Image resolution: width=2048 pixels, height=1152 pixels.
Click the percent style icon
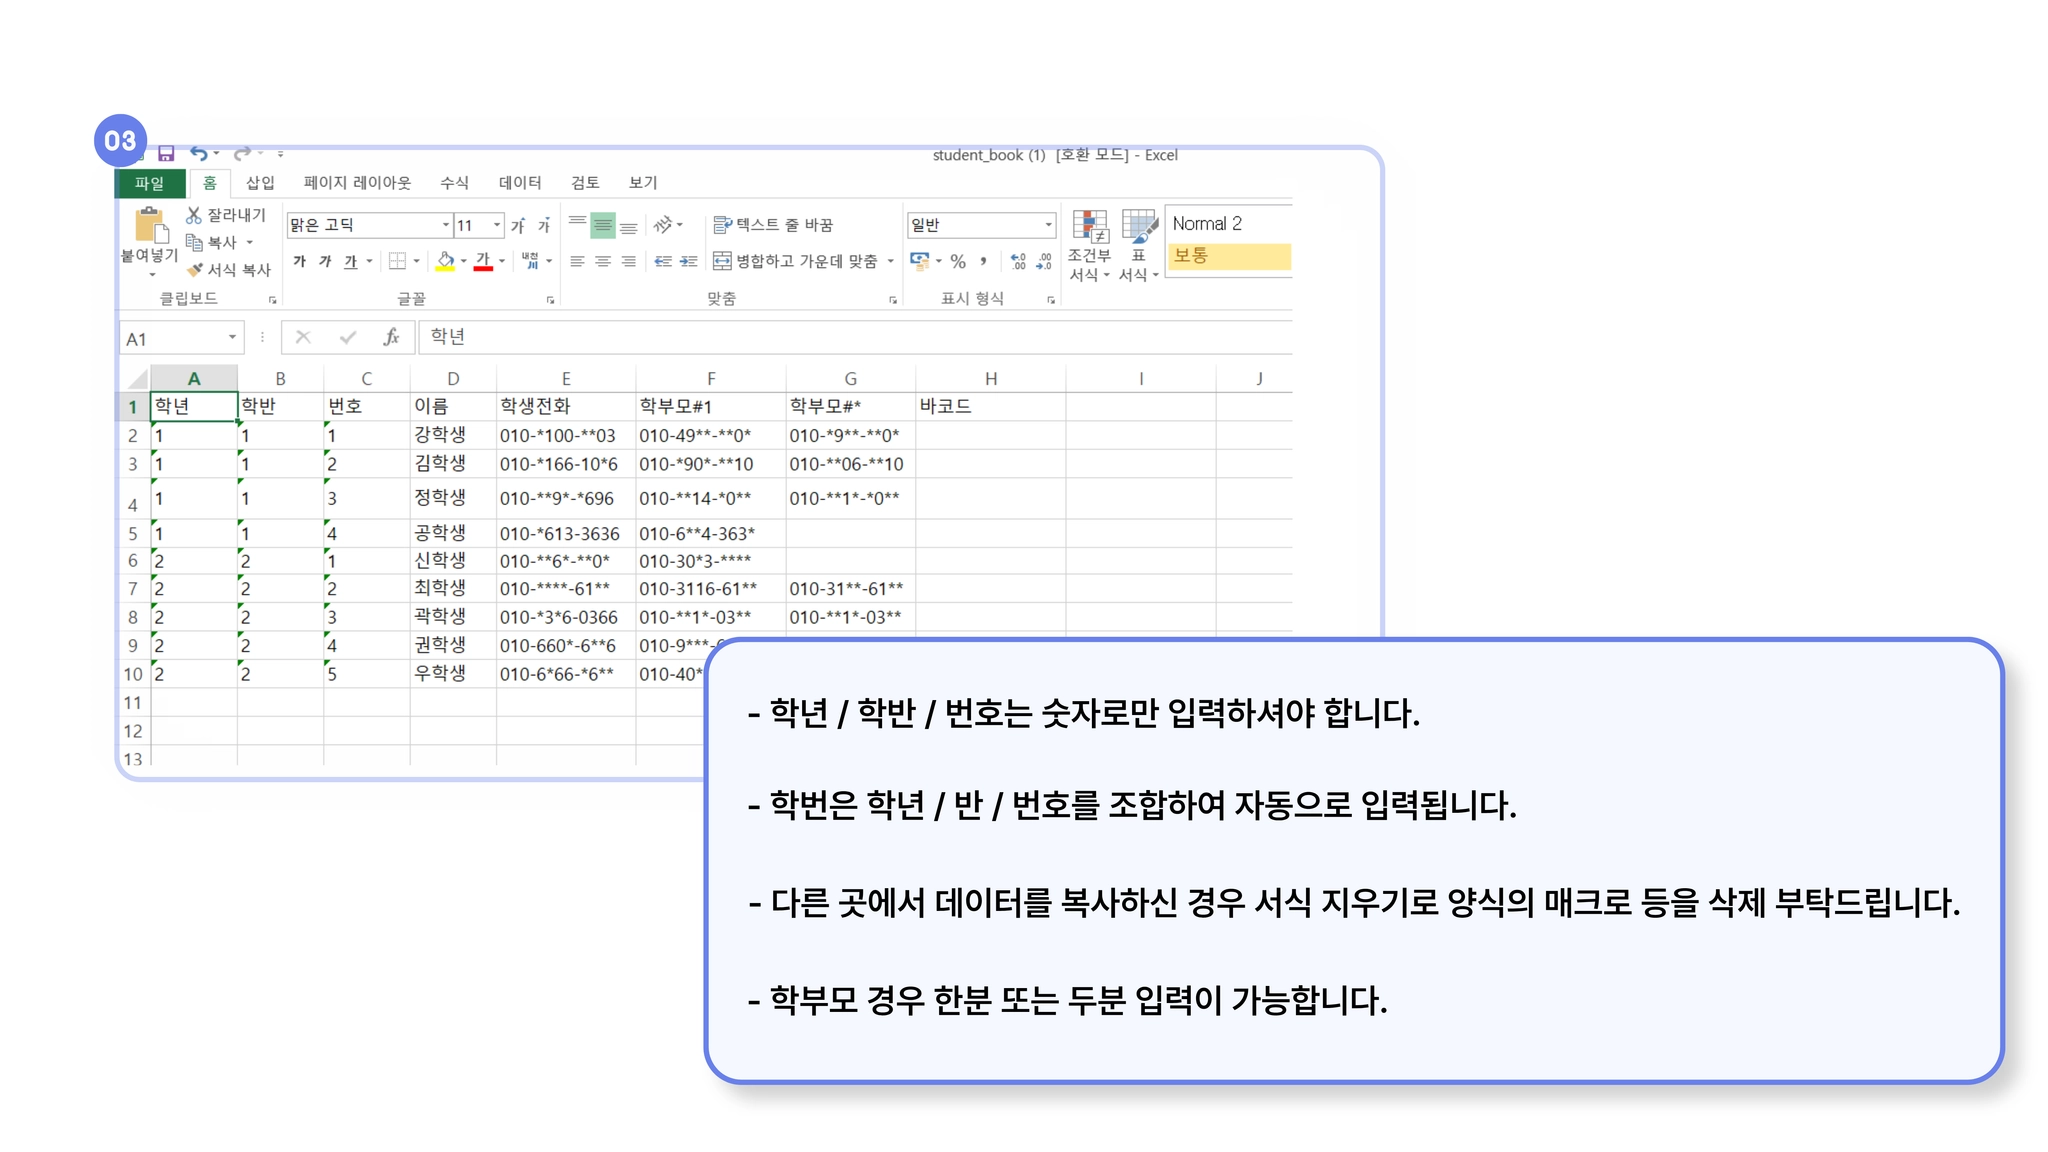958,261
